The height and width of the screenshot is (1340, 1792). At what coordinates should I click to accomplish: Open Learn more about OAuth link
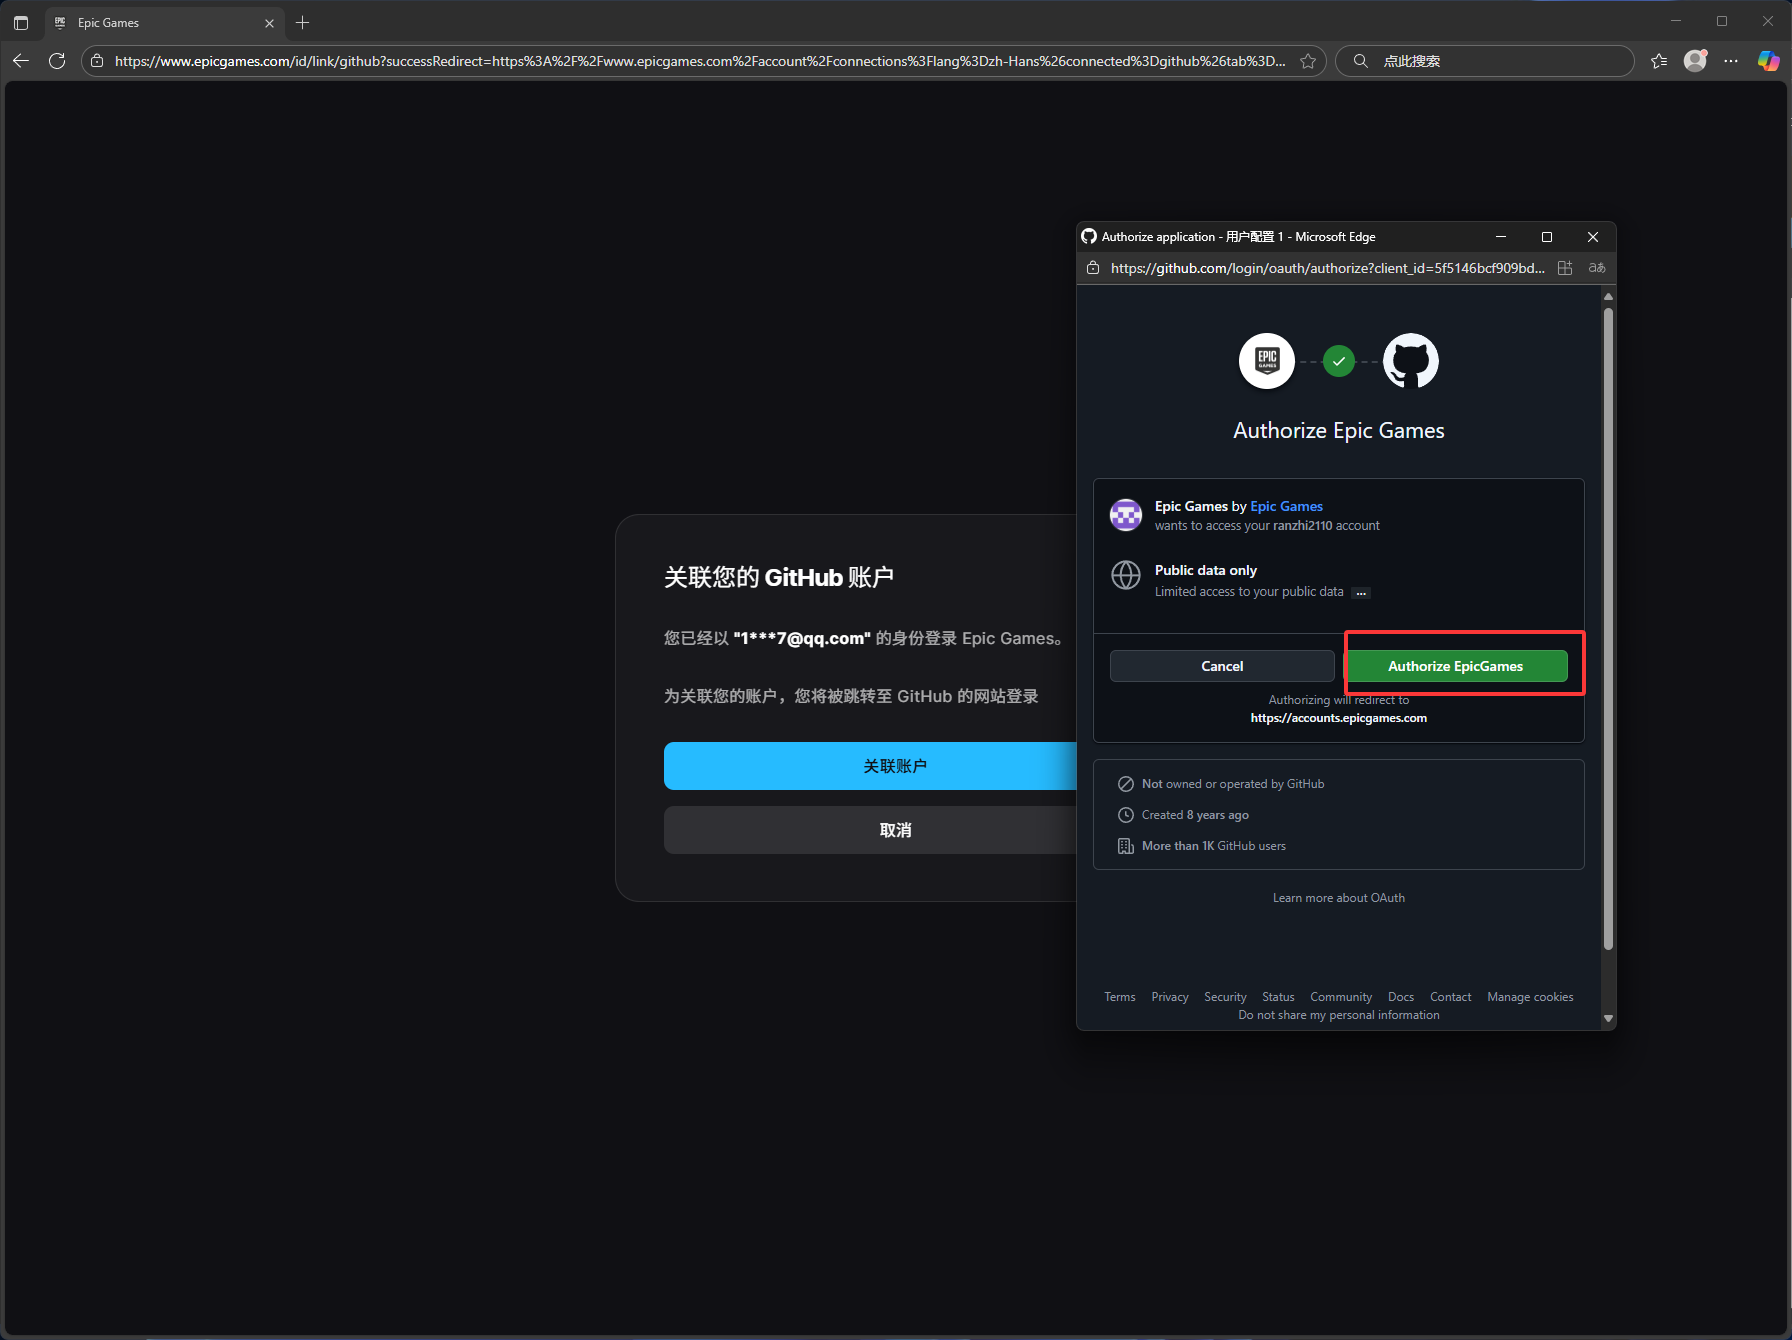(x=1339, y=898)
